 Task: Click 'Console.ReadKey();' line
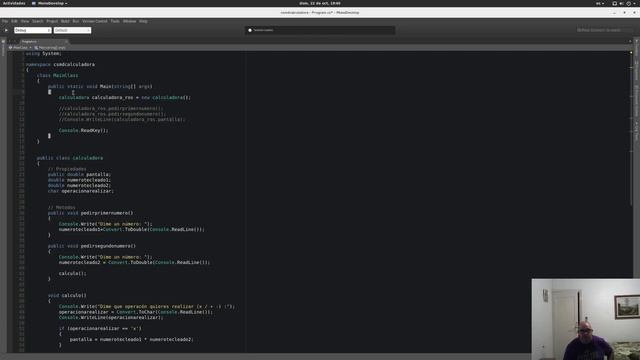coord(83,131)
